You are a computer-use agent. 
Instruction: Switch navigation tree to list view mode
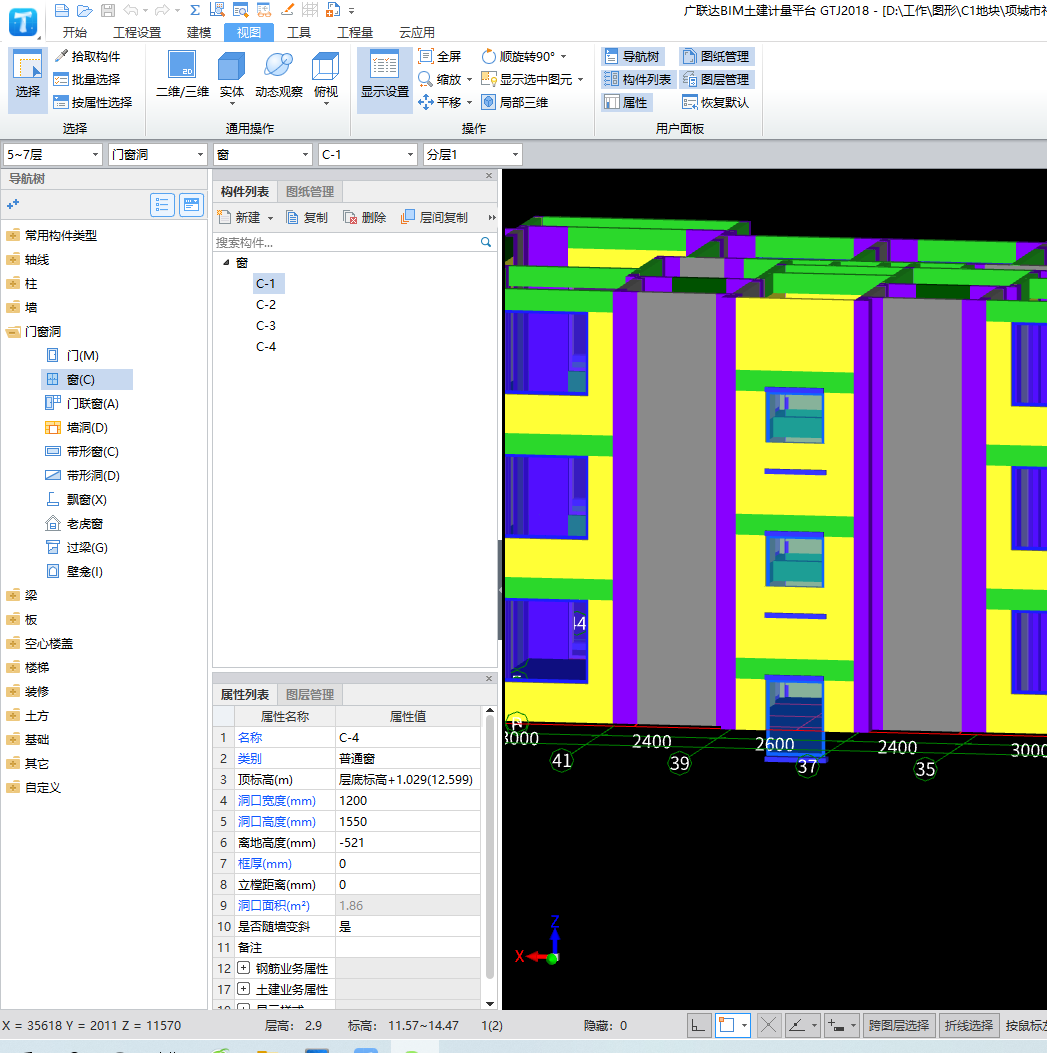click(x=163, y=205)
